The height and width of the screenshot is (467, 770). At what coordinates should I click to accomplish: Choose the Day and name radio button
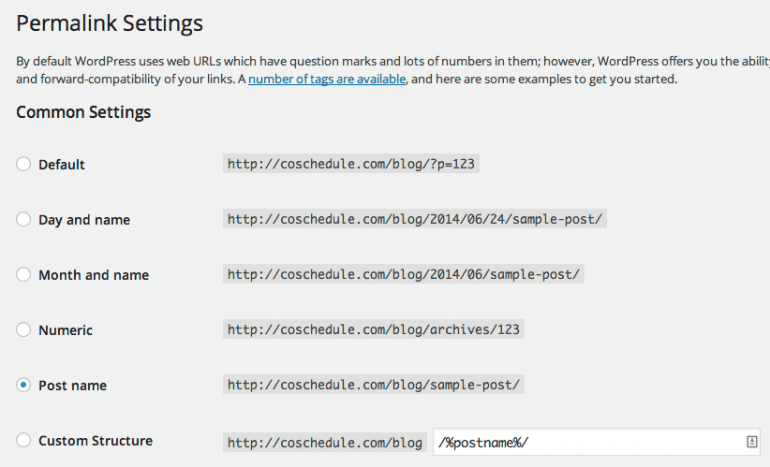24,219
